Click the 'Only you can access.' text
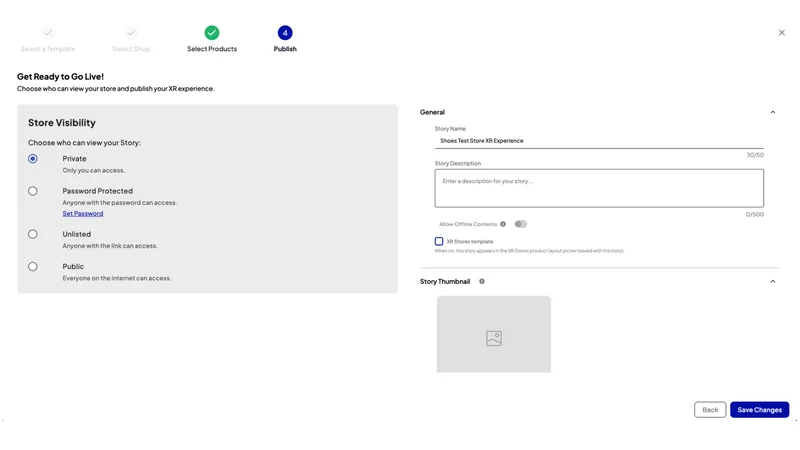 tap(93, 170)
